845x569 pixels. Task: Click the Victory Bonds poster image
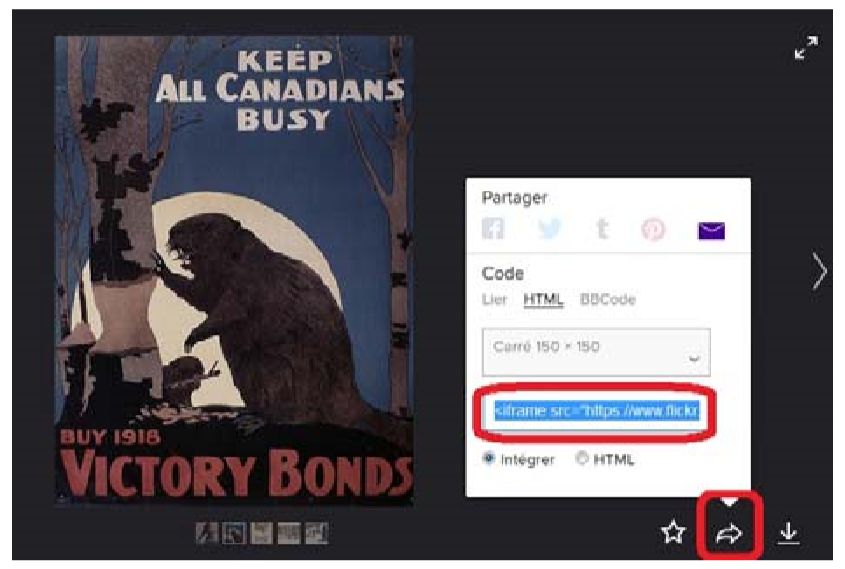[234, 270]
